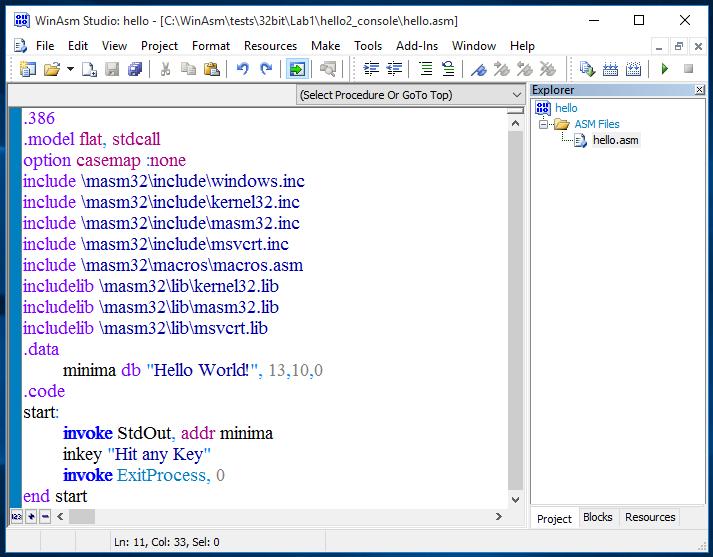This screenshot has width=713, height=557.
Task: Click the green Execute play icon
Action: tap(665, 69)
